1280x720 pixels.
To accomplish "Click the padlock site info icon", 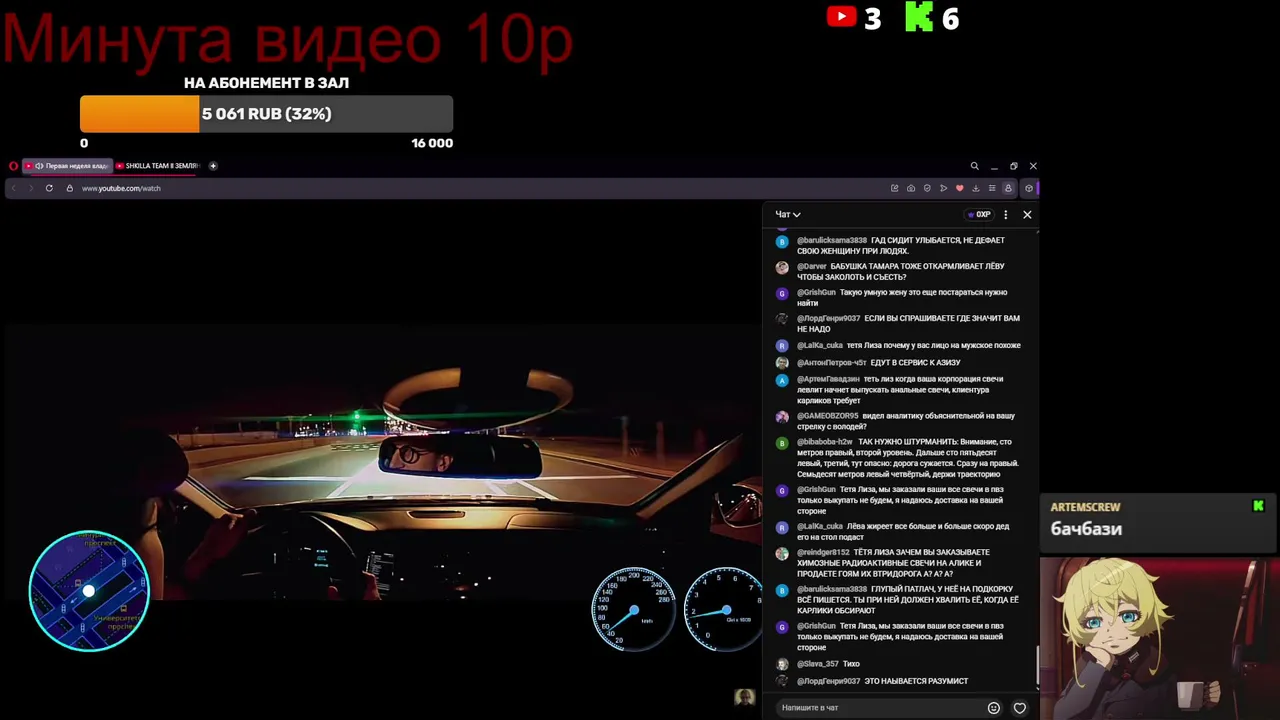I will point(70,188).
